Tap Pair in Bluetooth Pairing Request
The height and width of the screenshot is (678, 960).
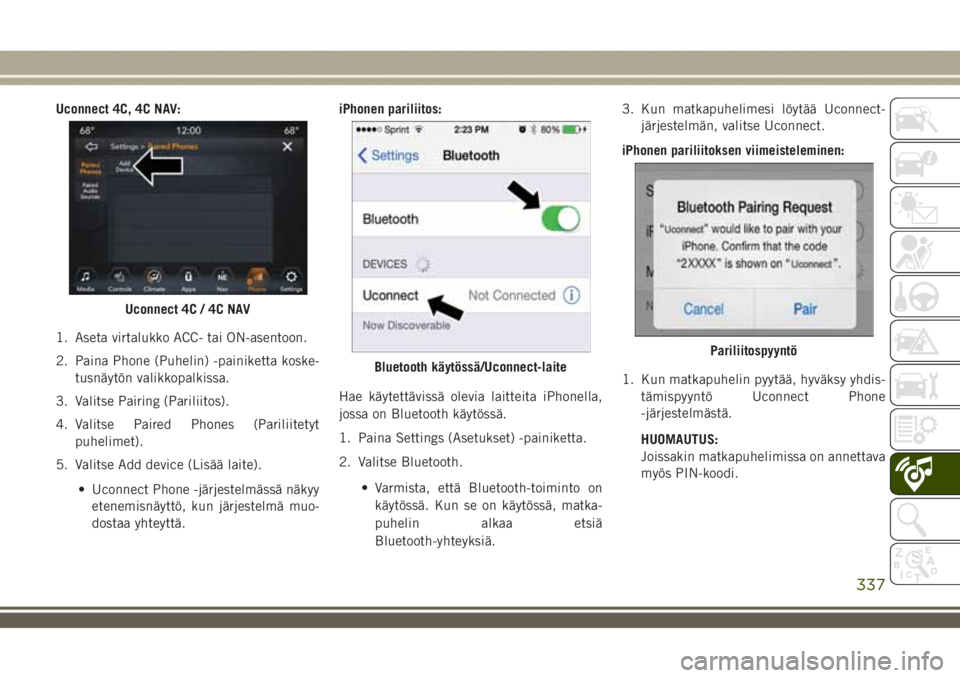[805, 309]
